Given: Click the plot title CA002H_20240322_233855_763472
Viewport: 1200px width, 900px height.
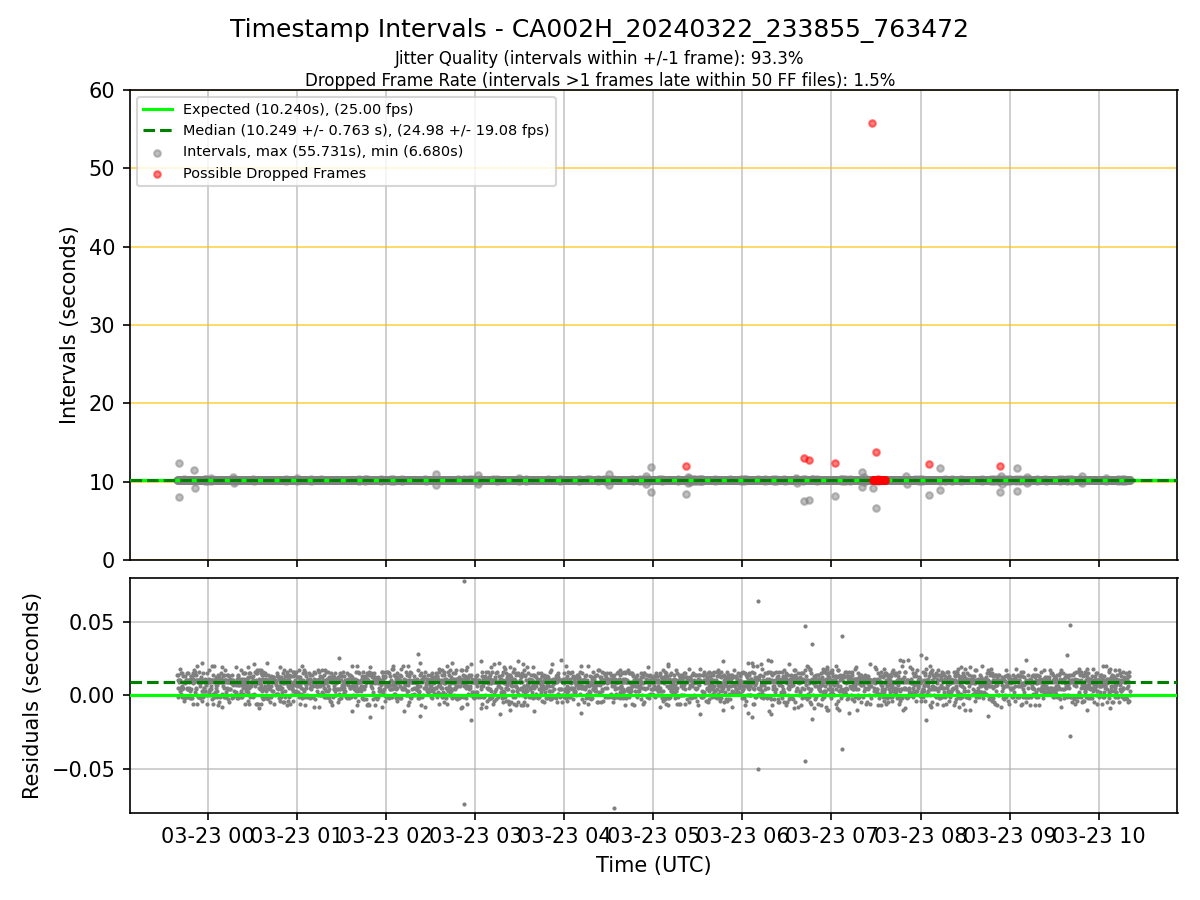Looking at the screenshot, I should click(x=599, y=29).
